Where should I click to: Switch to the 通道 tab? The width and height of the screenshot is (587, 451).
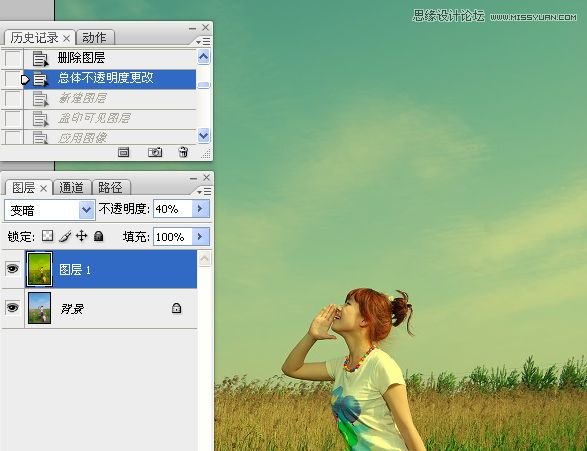[72, 187]
